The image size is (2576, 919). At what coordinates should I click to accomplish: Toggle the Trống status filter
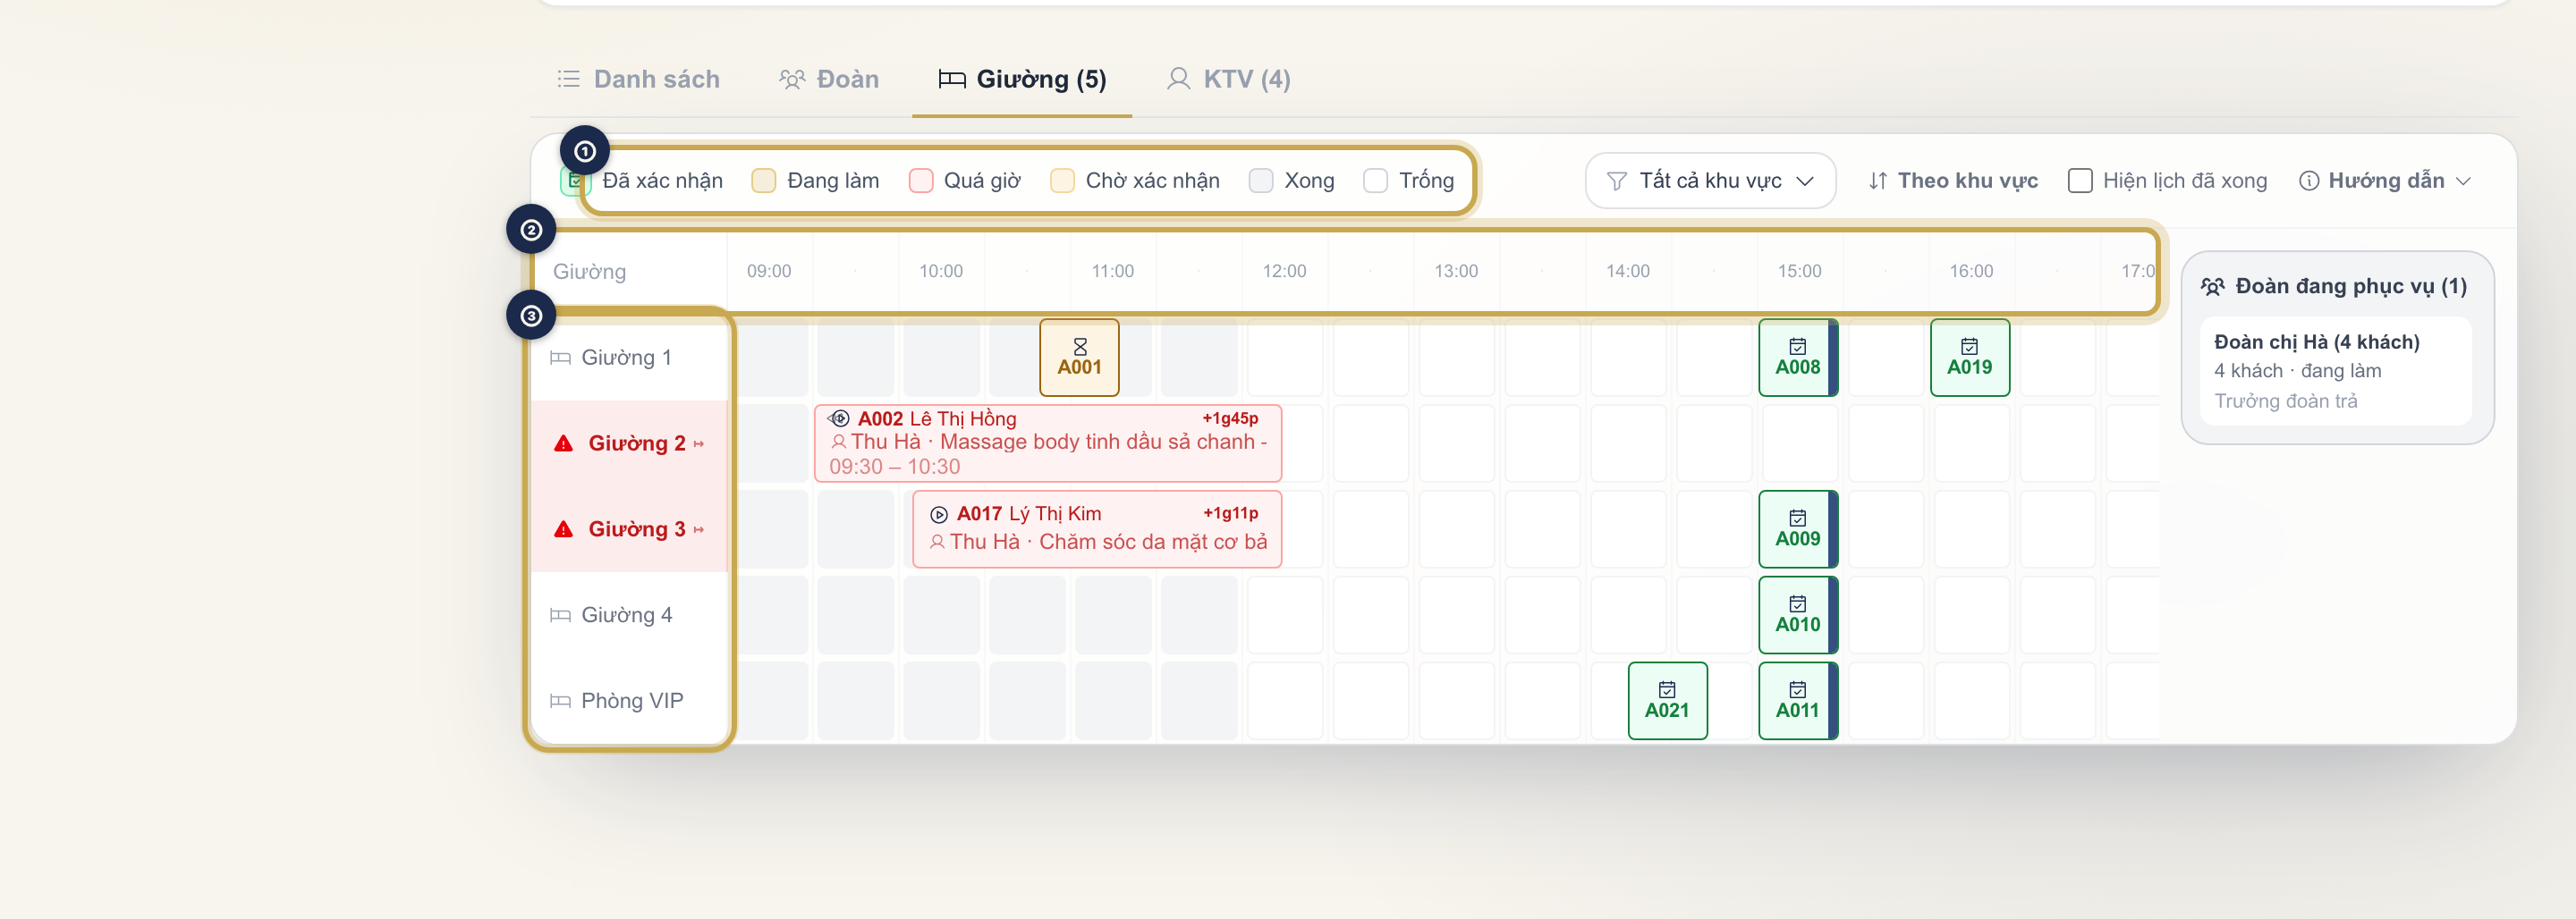coord(1409,181)
